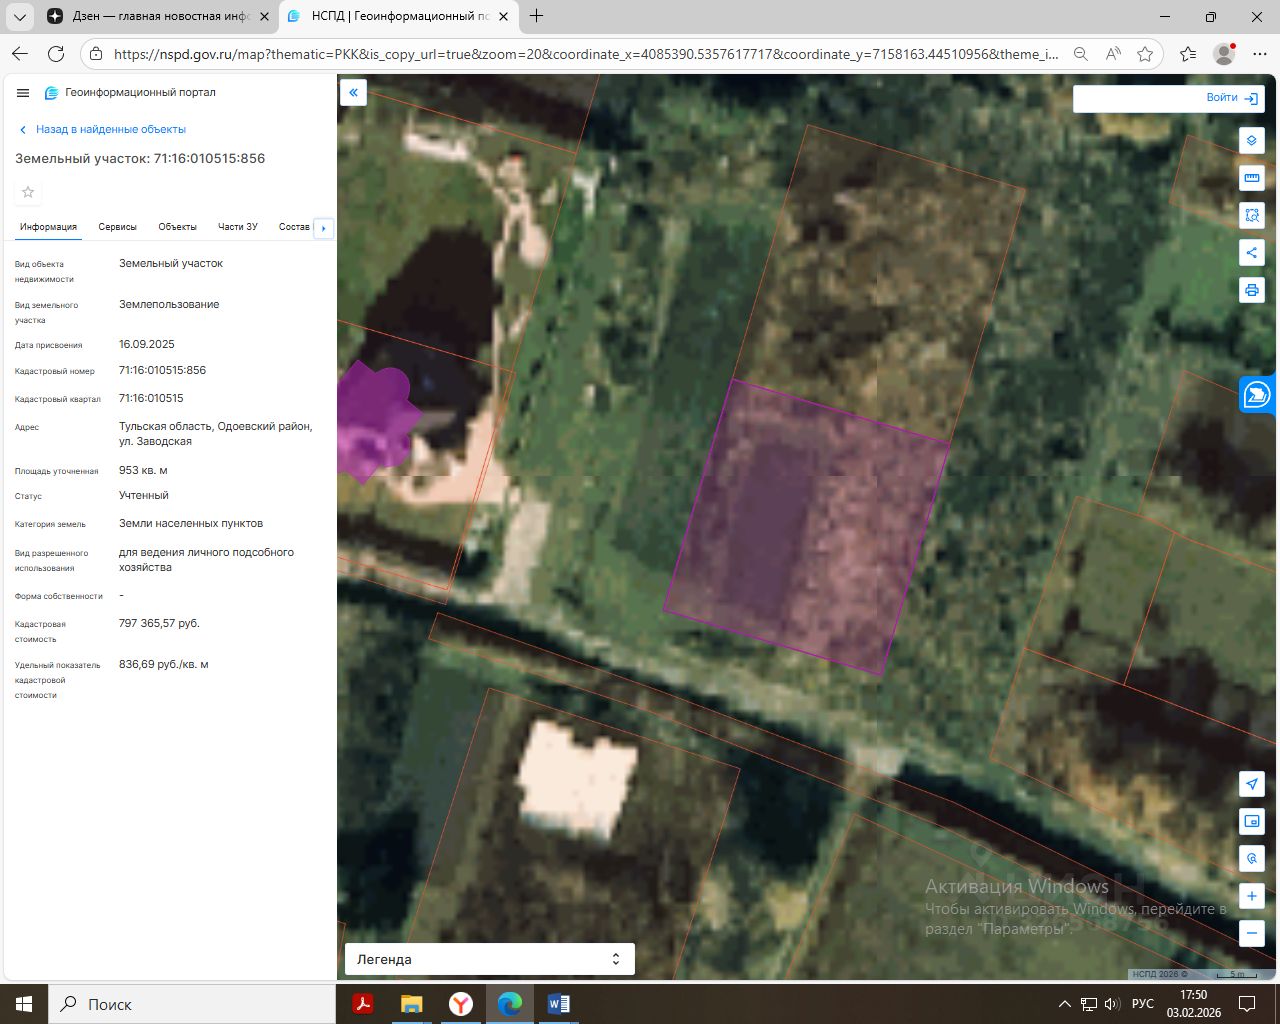Select the area search tool
Image resolution: width=1280 pixels, height=1024 pixels.
point(1252,215)
